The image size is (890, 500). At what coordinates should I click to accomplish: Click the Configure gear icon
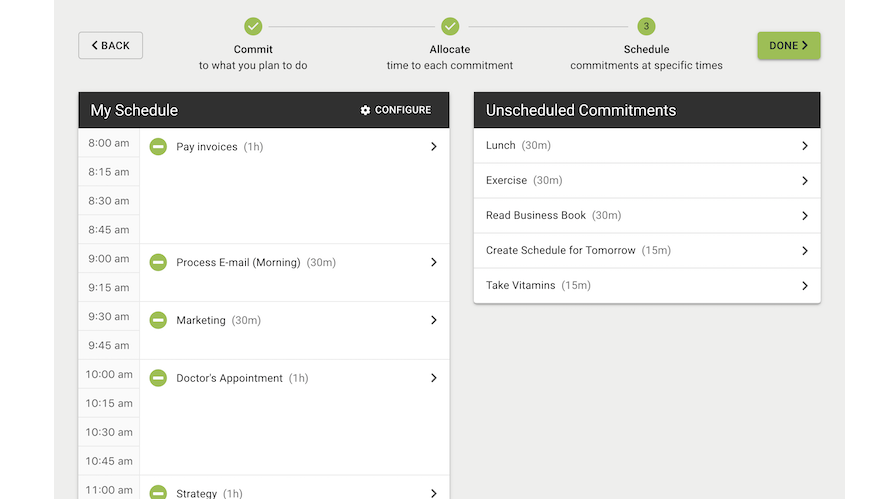click(365, 110)
